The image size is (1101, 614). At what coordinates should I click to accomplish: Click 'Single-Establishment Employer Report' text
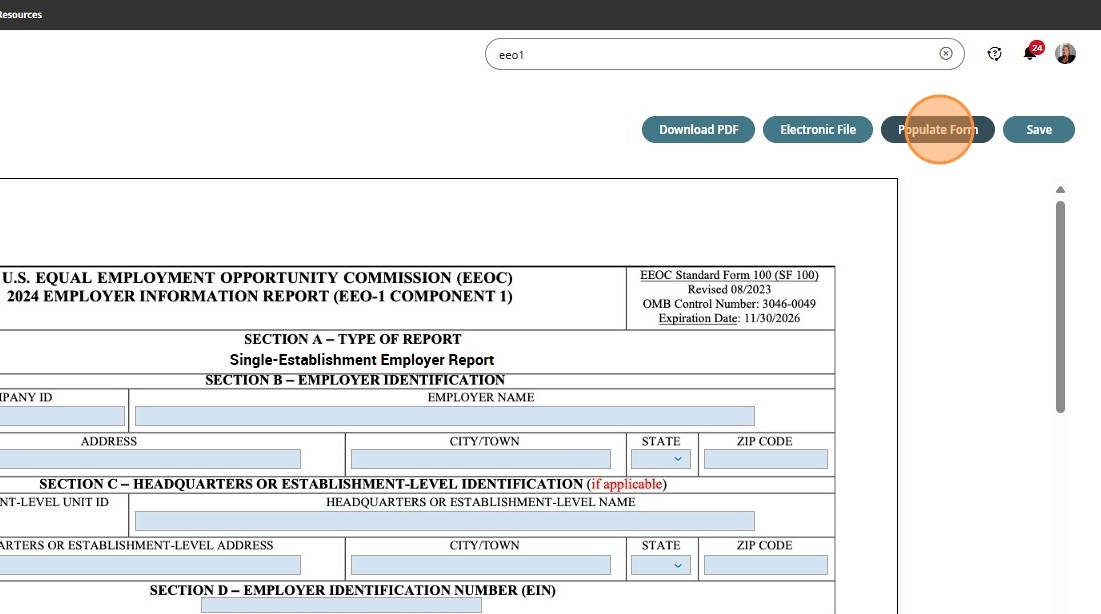click(362, 360)
